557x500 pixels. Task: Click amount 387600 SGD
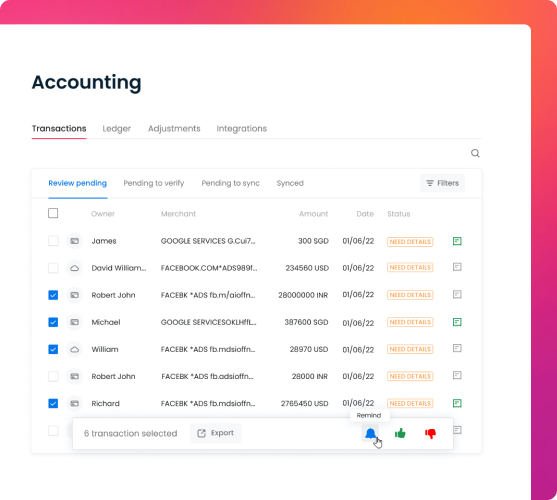coord(306,322)
